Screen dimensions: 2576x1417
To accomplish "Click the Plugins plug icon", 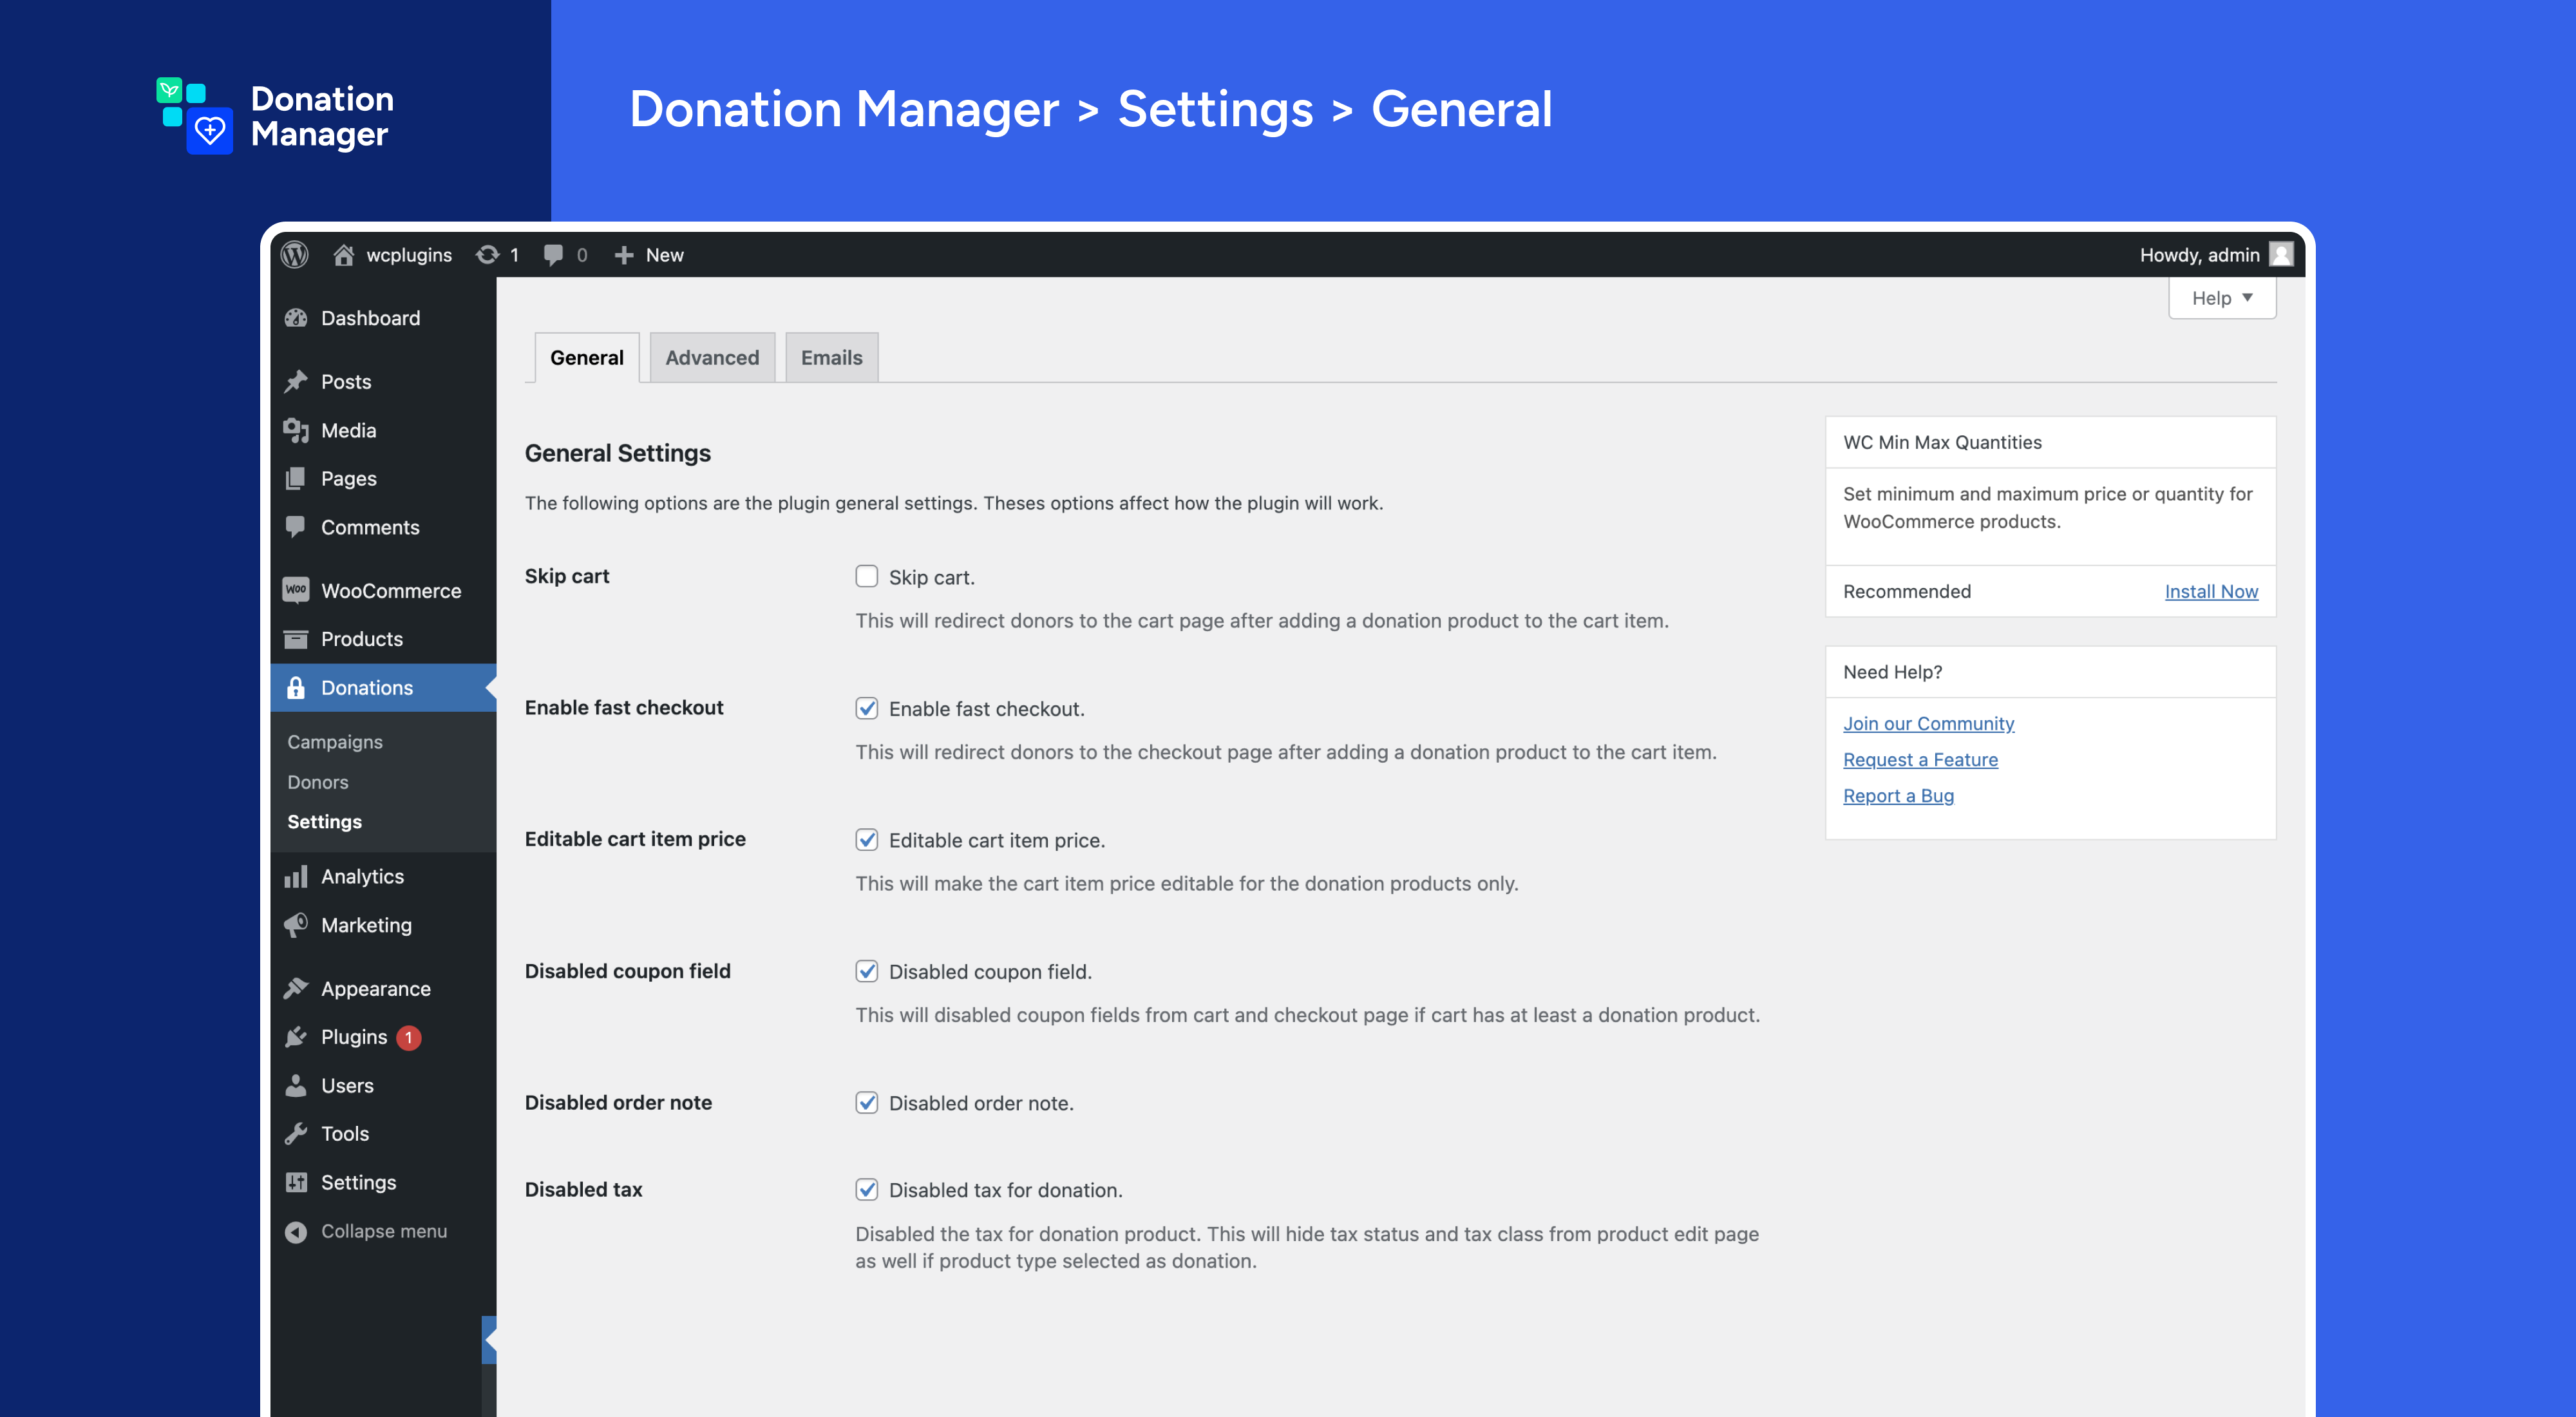I will coord(296,1037).
